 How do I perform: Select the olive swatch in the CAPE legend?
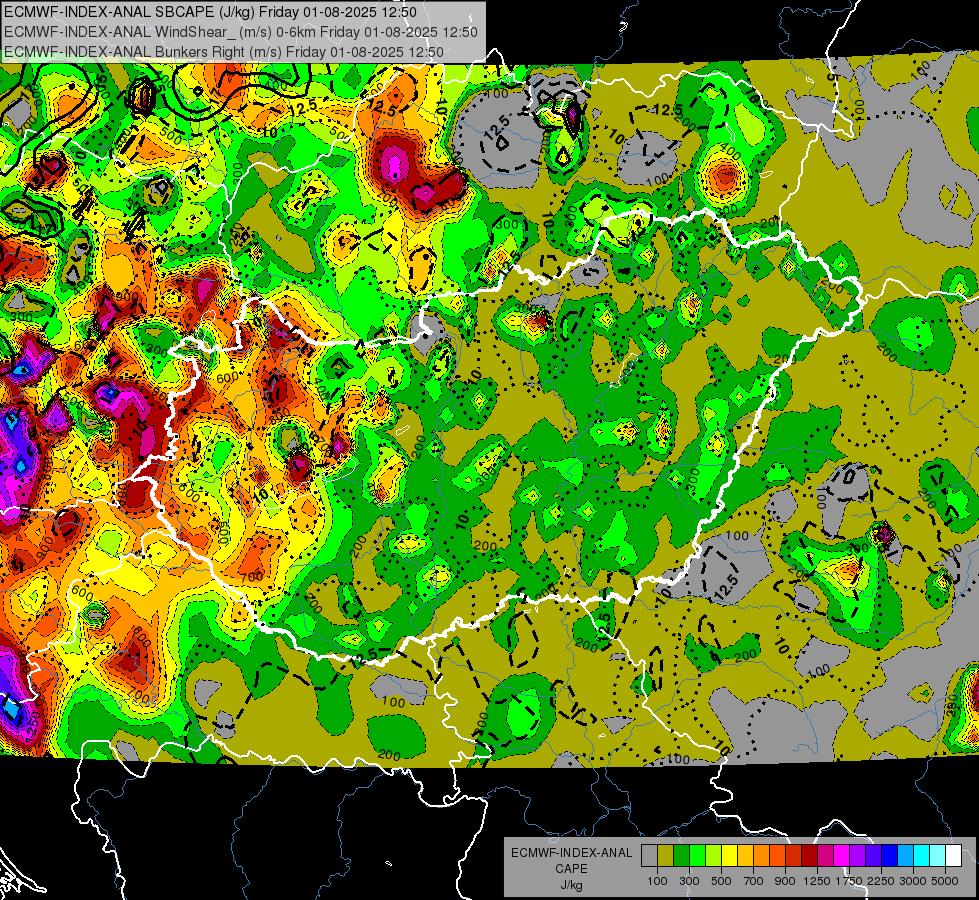[666, 856]
